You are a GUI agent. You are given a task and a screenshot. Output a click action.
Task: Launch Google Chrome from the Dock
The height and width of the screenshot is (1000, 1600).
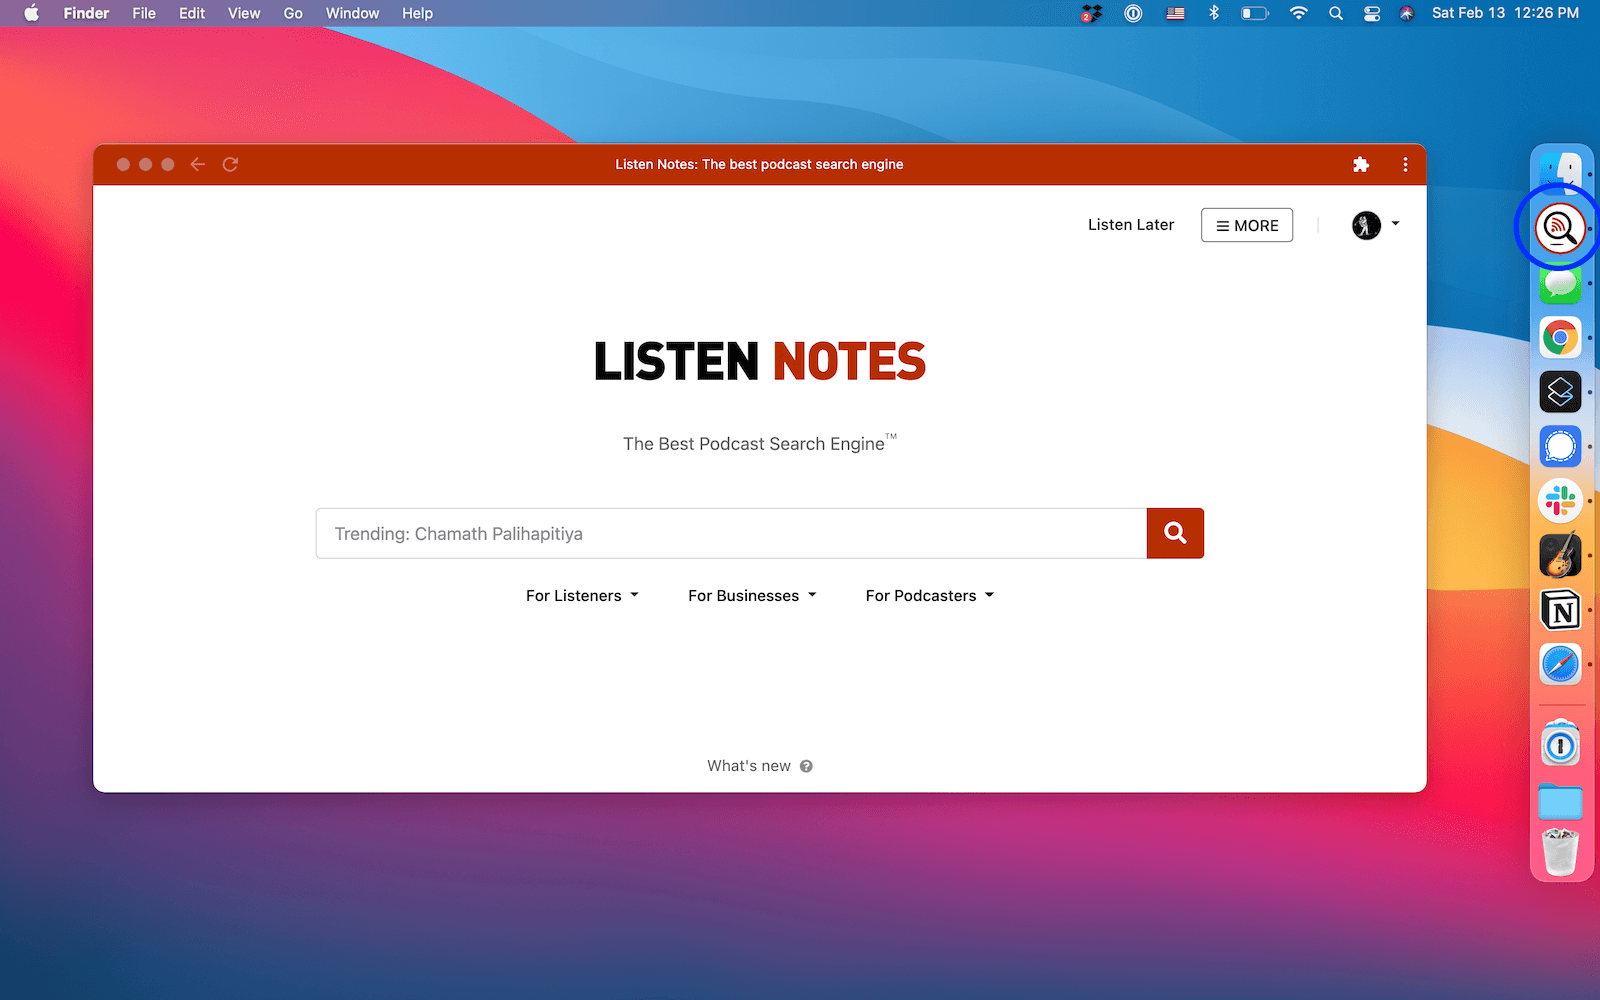pos(1560,338)
